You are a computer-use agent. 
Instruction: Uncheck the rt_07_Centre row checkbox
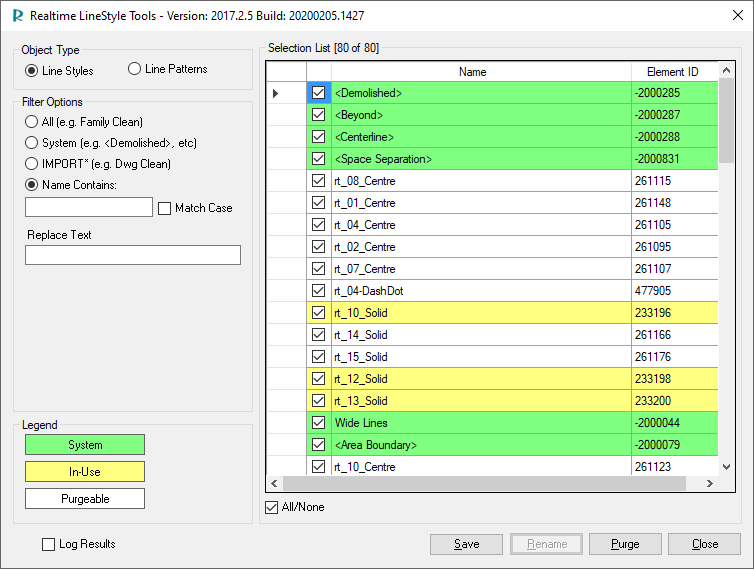(x=318, y=268)
